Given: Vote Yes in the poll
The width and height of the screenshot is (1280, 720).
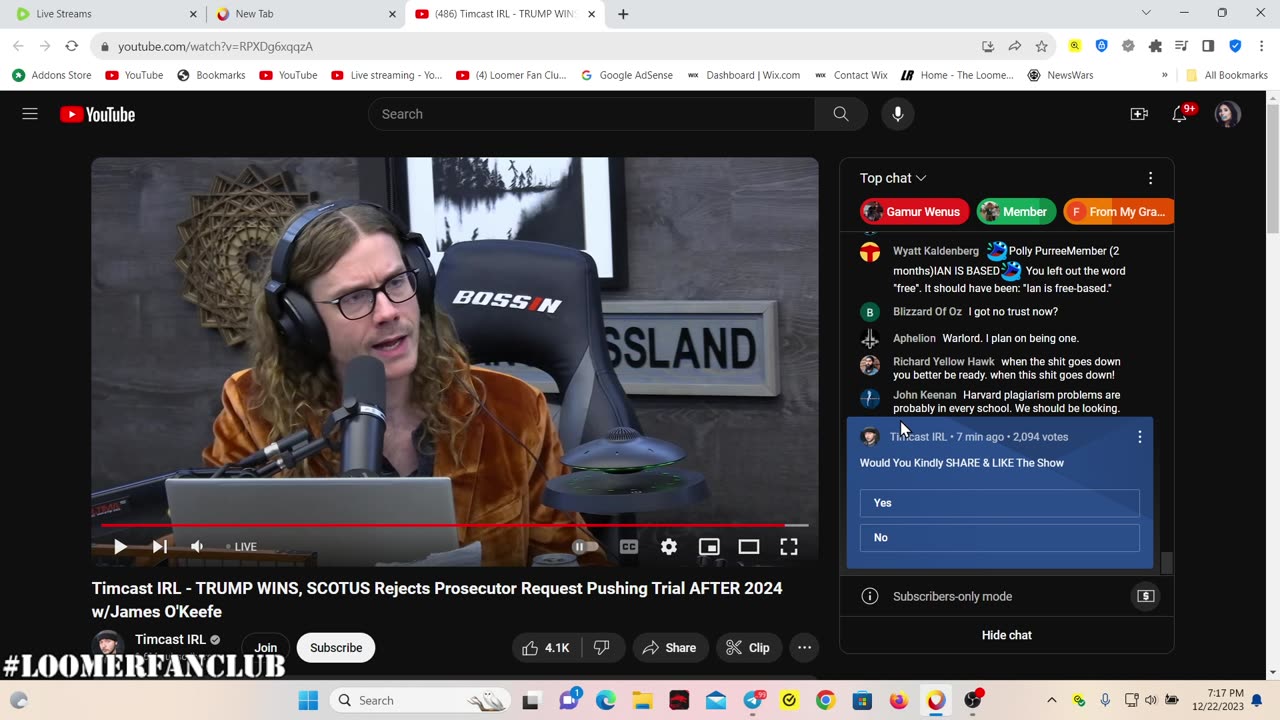Looking at the screenshot, I should coord(1000,503).
